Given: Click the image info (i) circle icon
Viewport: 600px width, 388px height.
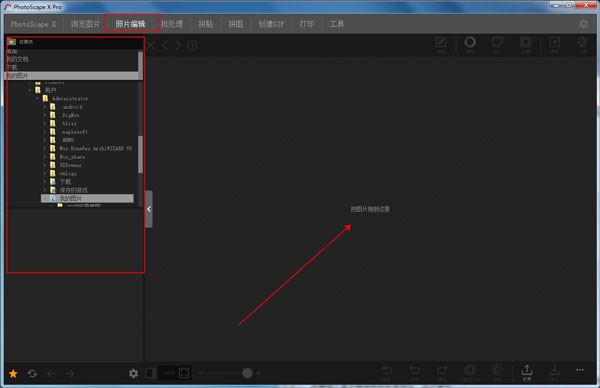Looking at the screenshot, I should (x=192, y=46).
